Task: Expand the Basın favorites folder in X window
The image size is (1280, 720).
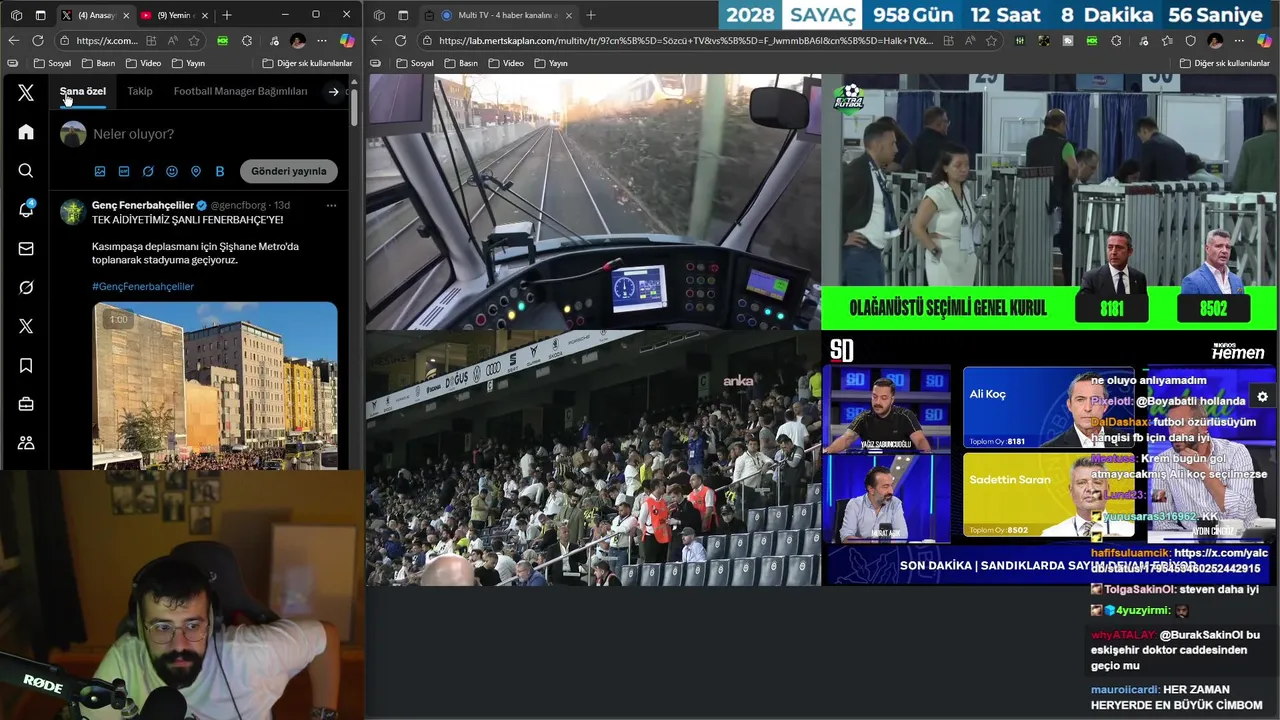Action: pyautogui.click(x=98, y=63)
